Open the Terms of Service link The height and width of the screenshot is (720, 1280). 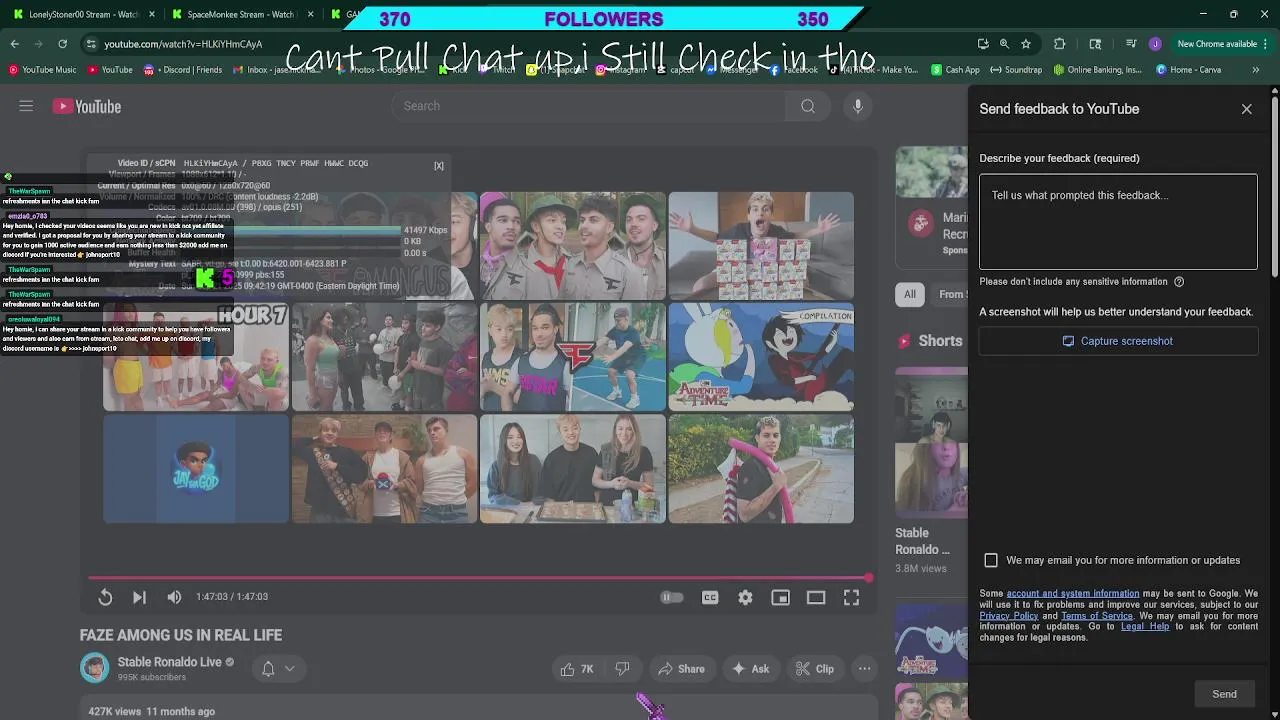[x=1097, y=615]
